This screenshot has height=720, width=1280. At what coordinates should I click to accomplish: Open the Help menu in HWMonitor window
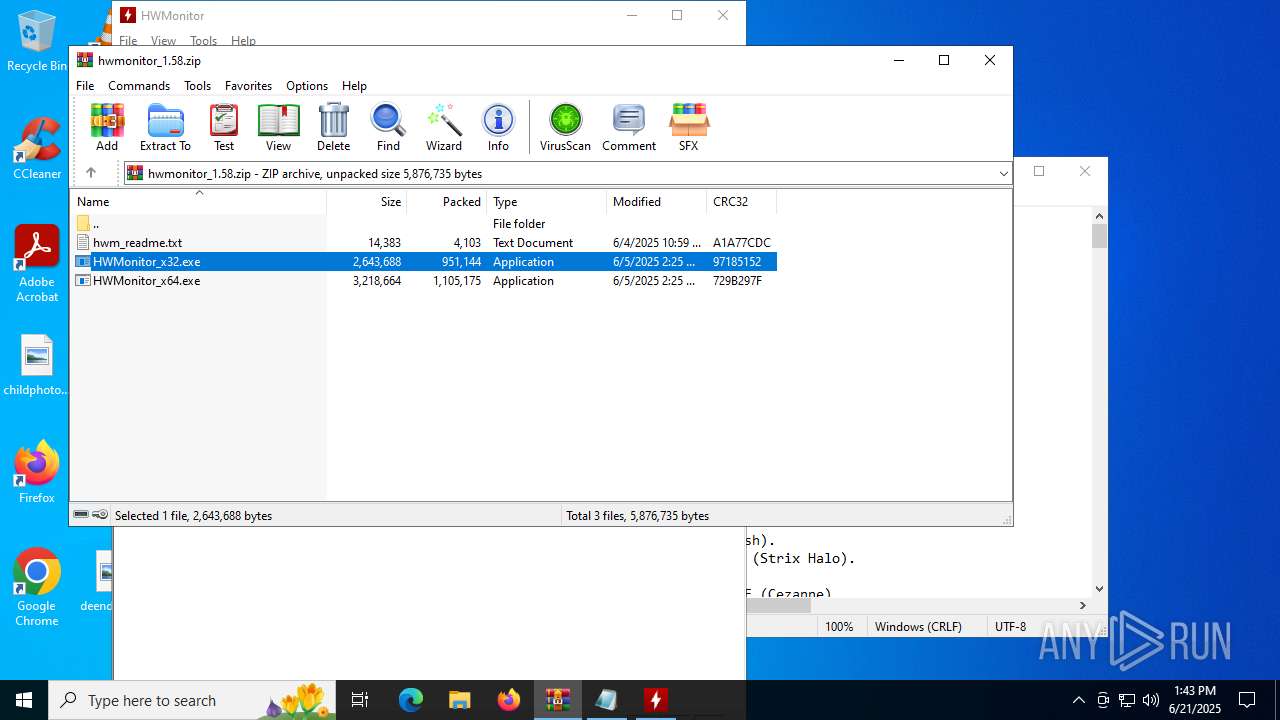243,41
